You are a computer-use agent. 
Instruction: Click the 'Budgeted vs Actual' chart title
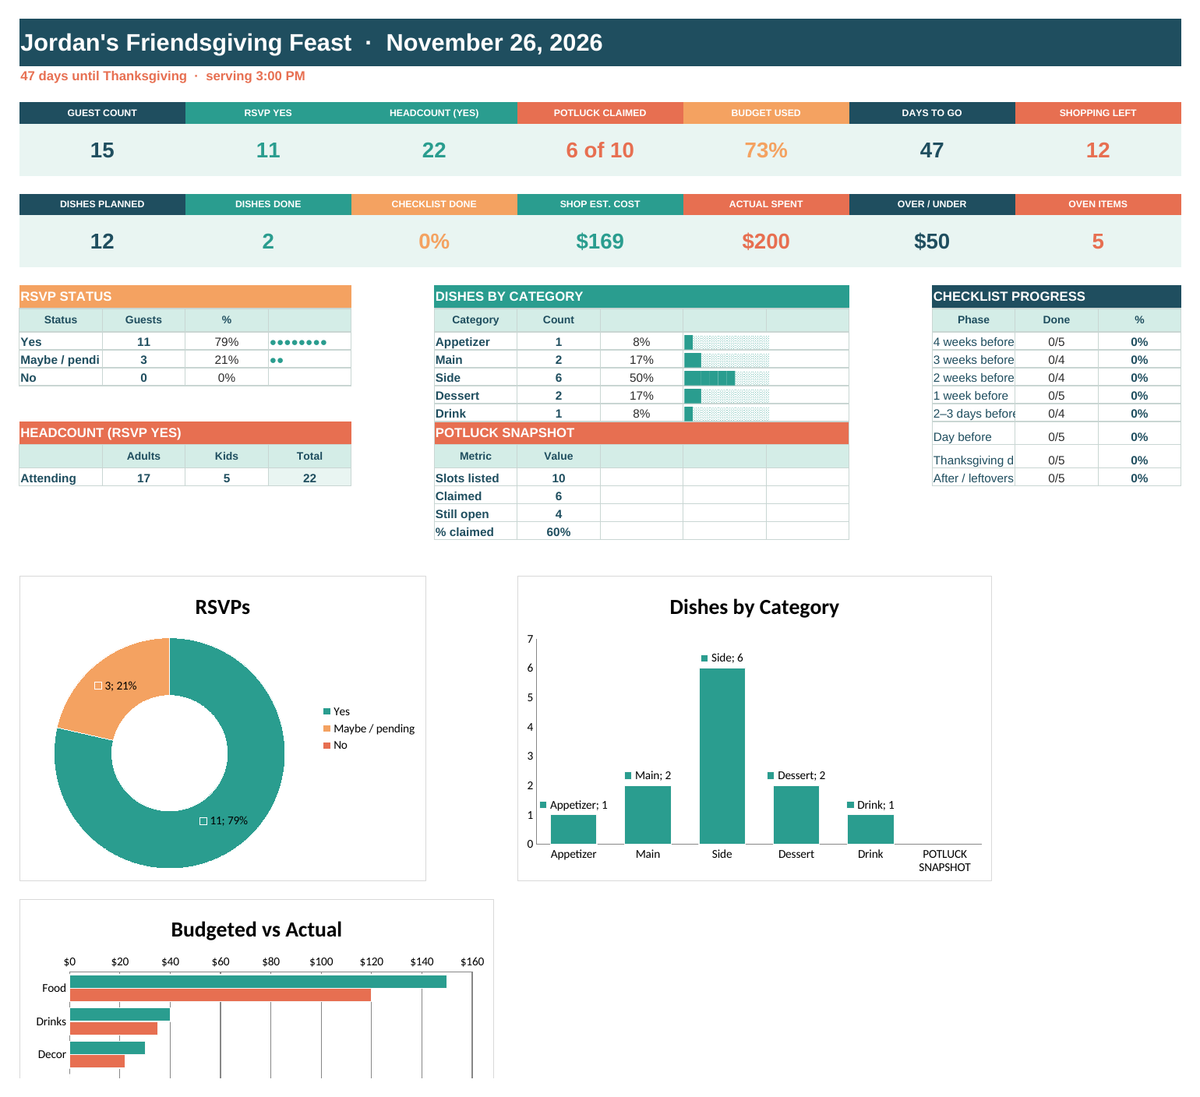256,930
